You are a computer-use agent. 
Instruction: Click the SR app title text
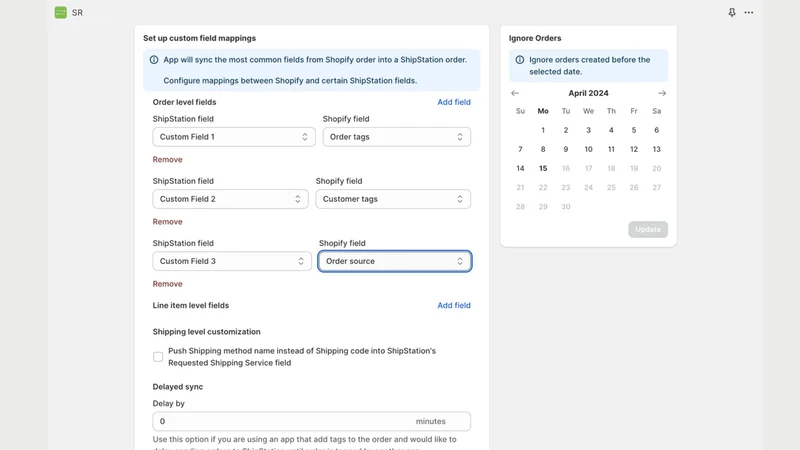pyautogui.click(x=78, y=13)
